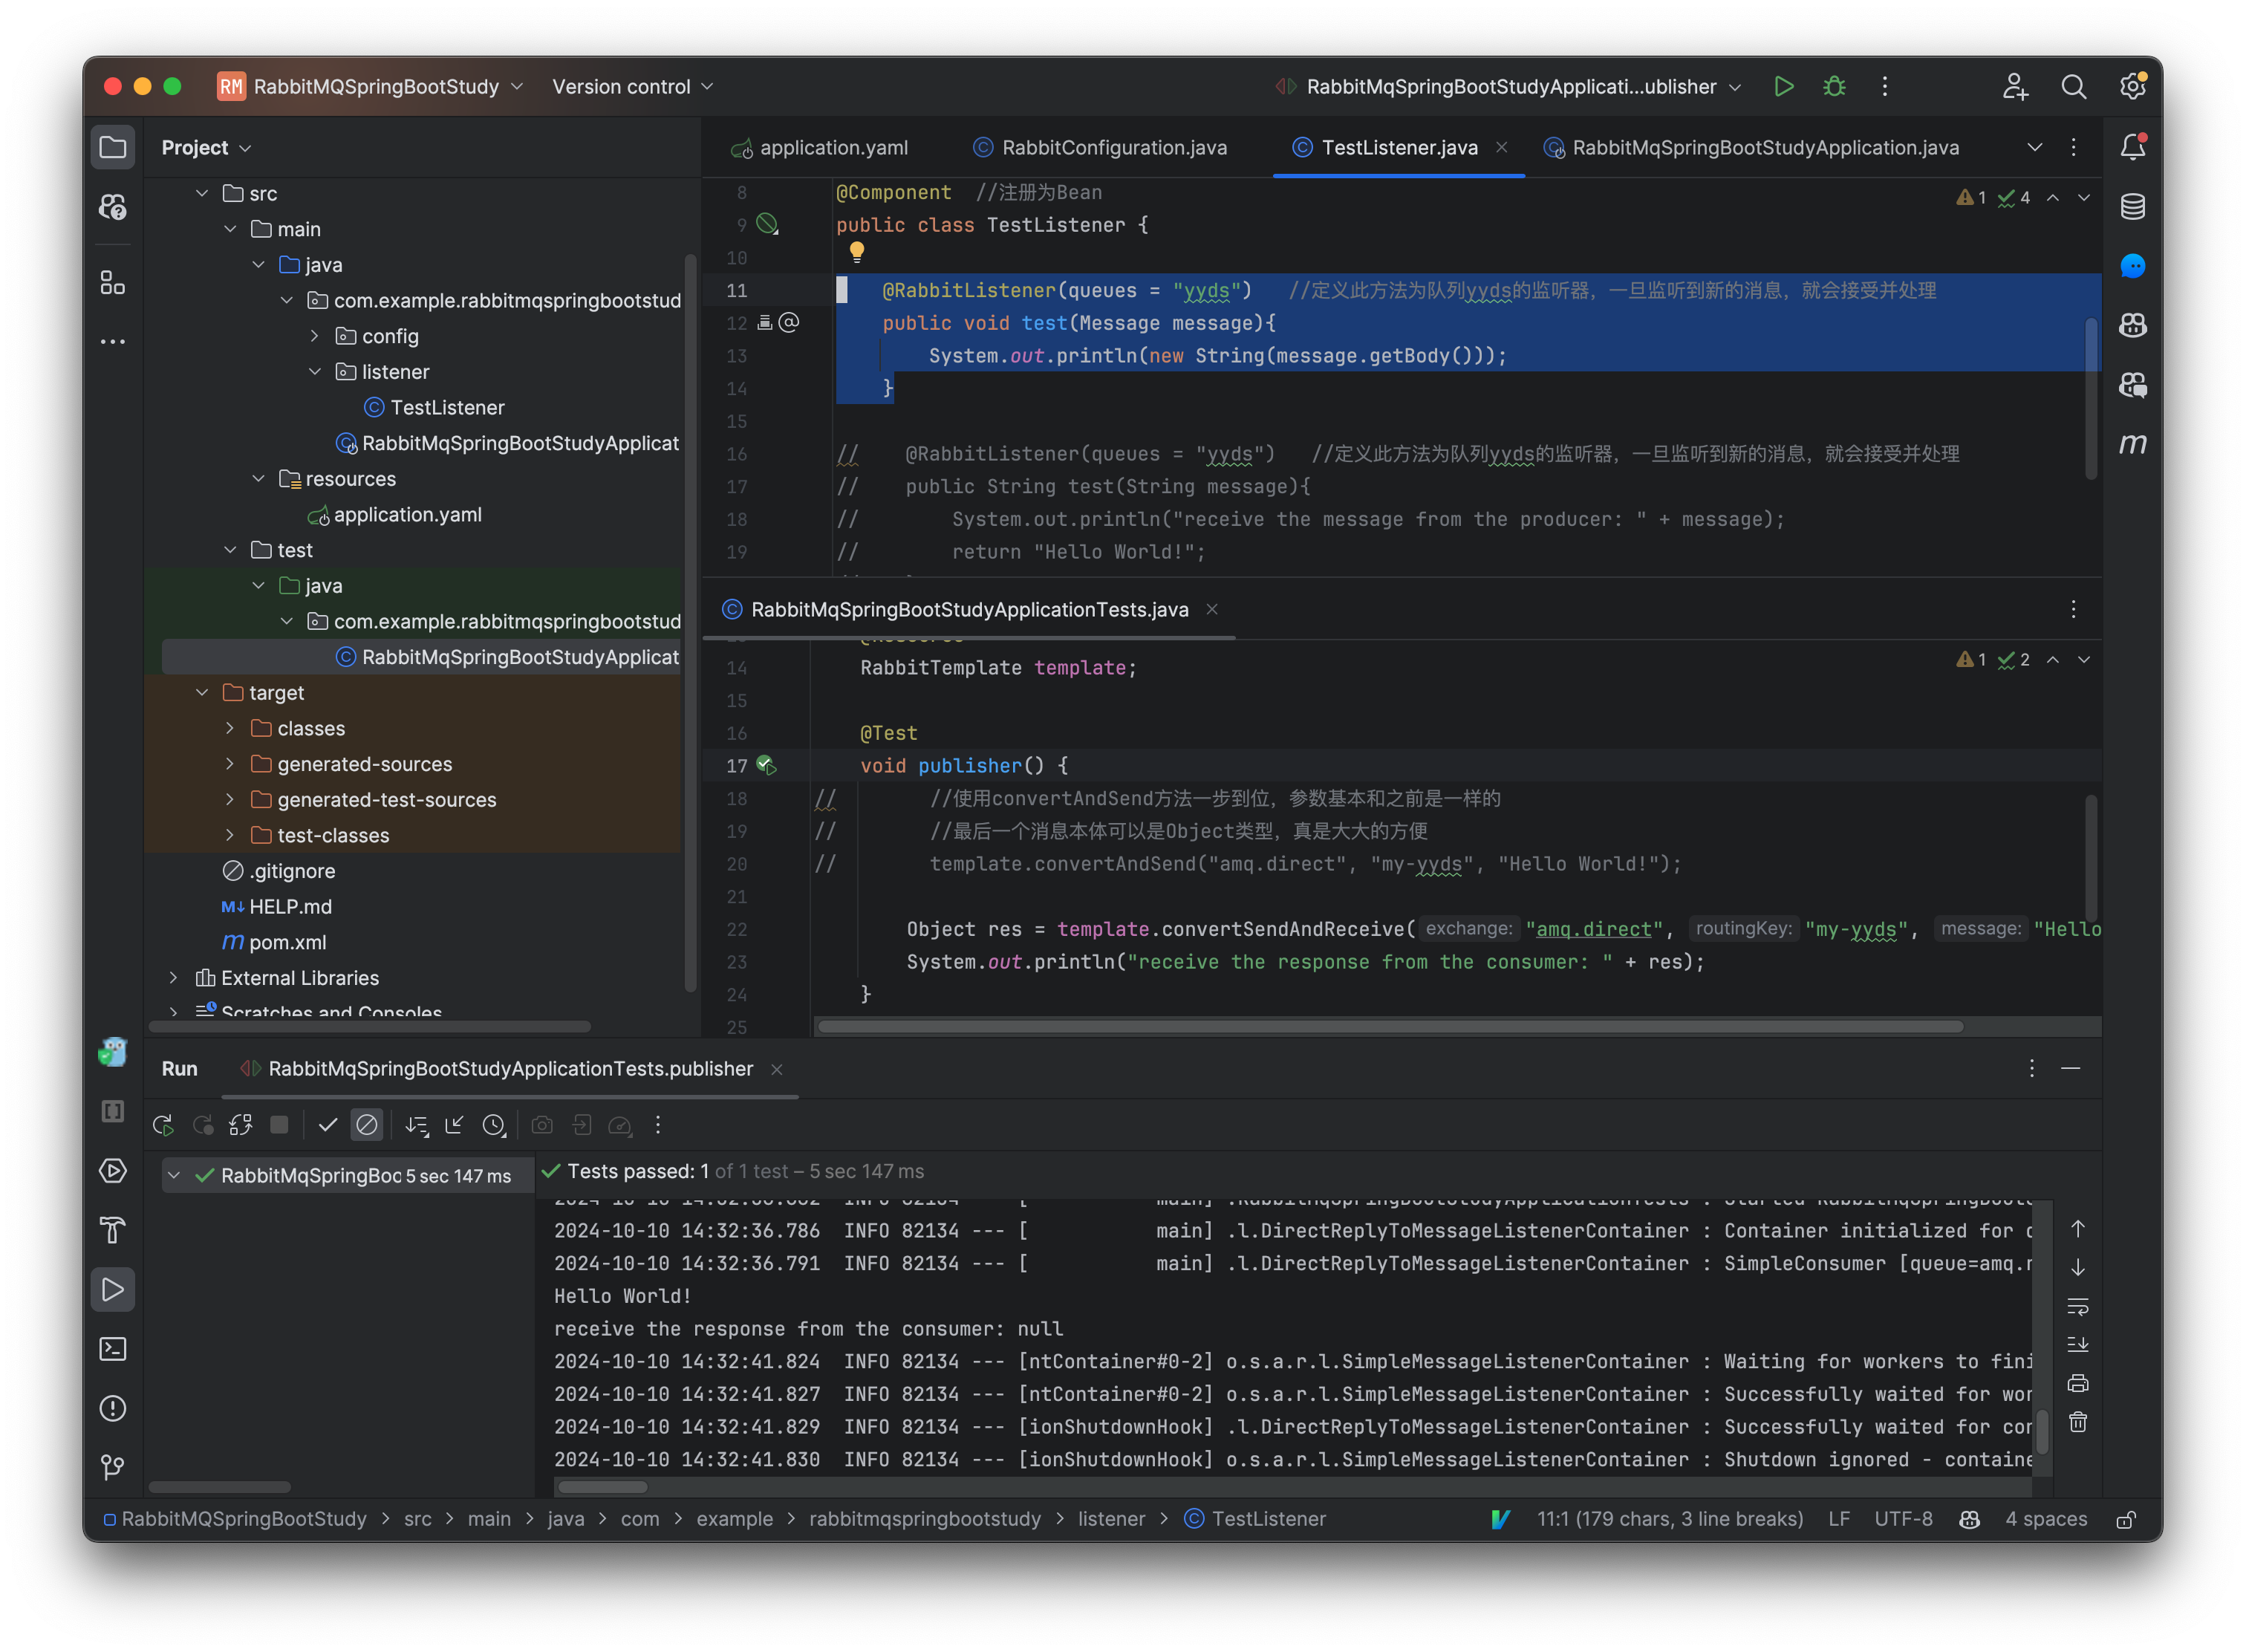Open the Database tool window icon
The width and height of the screenshot is (2246, 1652).
point(2132,207)
